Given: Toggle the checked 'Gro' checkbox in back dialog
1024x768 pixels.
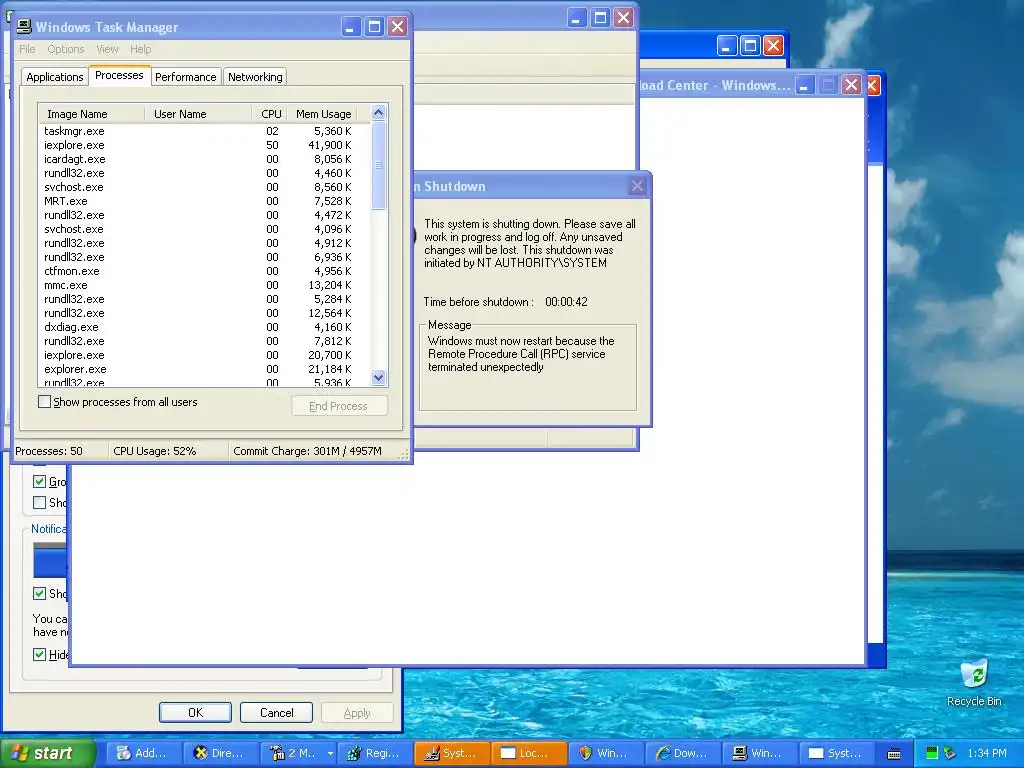Looking at the screenshot, I should [x=39, y=482].
